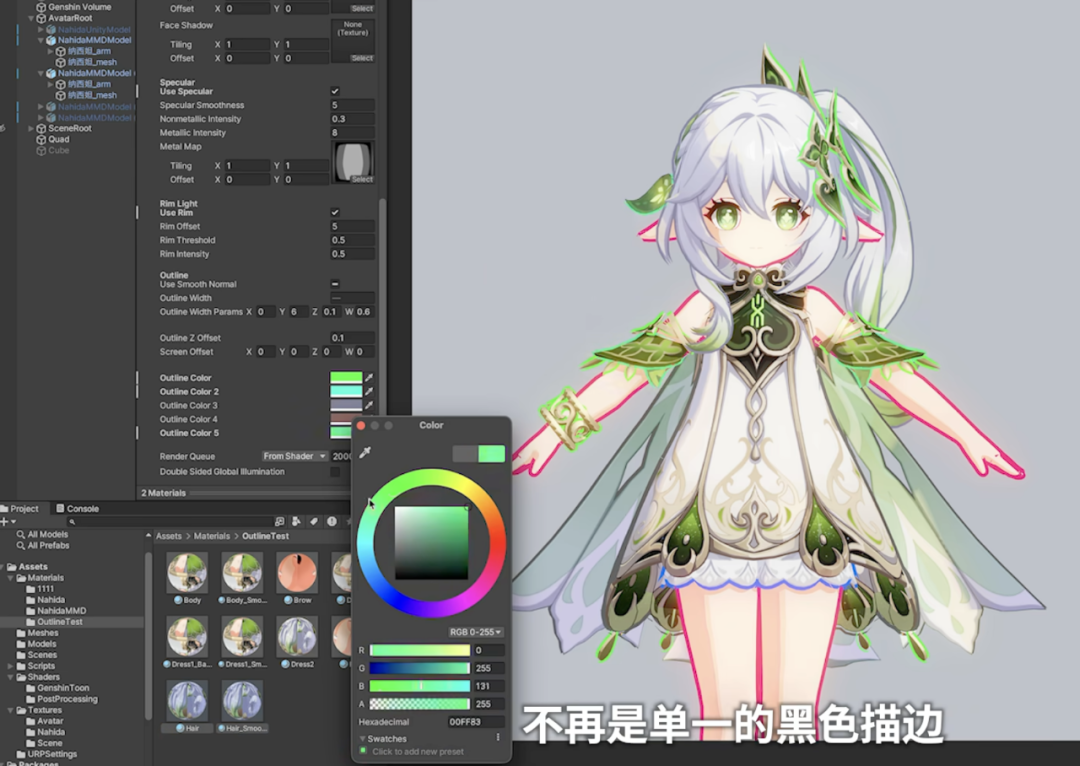The width and height of the screenshot is (1080, 766).
Task: Open swatches options kebab menu
Action: pos(498,738)
